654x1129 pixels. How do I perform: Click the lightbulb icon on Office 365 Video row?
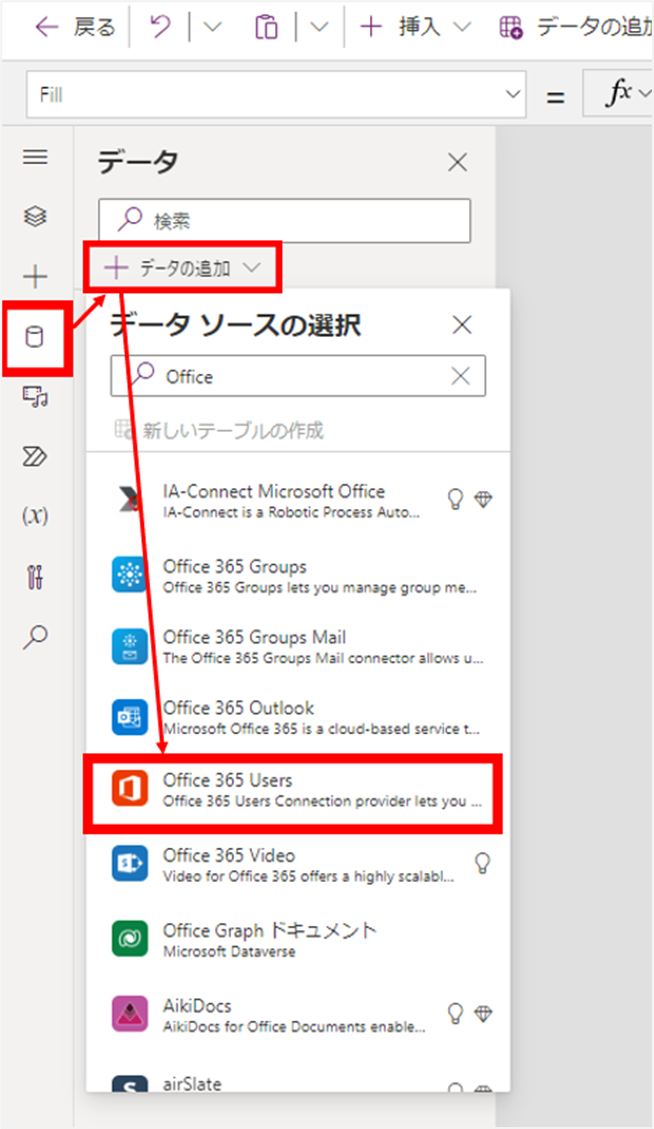pos(483,863)
